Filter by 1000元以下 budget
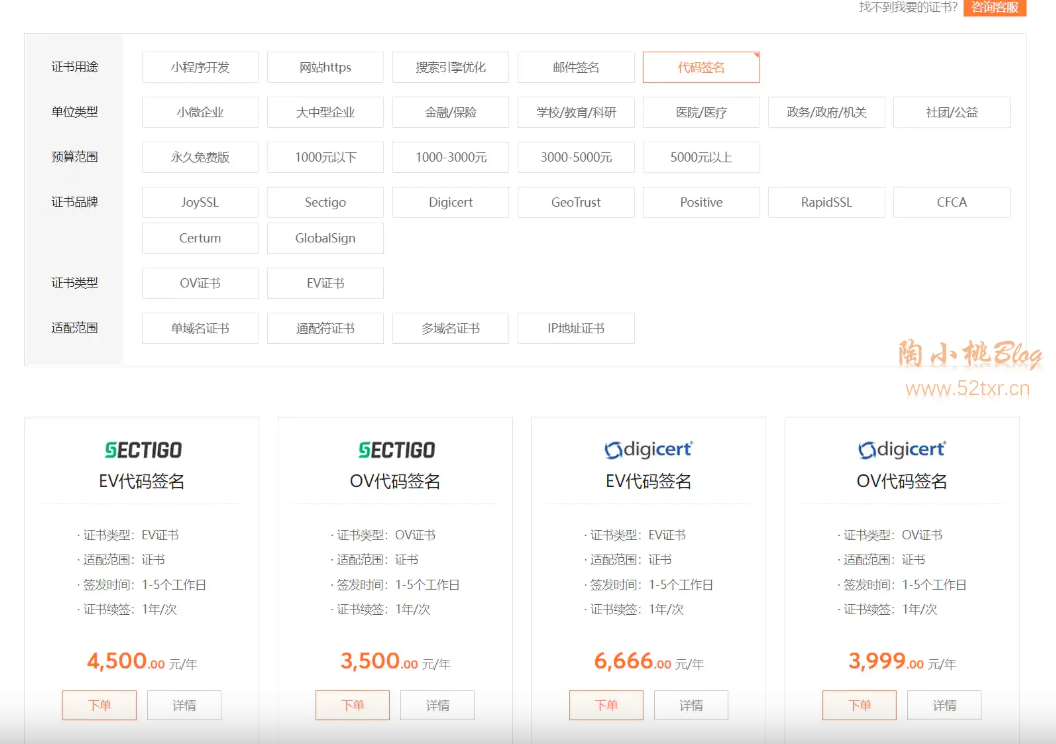The image size is (1056, 744). click(x=325, y=158)
